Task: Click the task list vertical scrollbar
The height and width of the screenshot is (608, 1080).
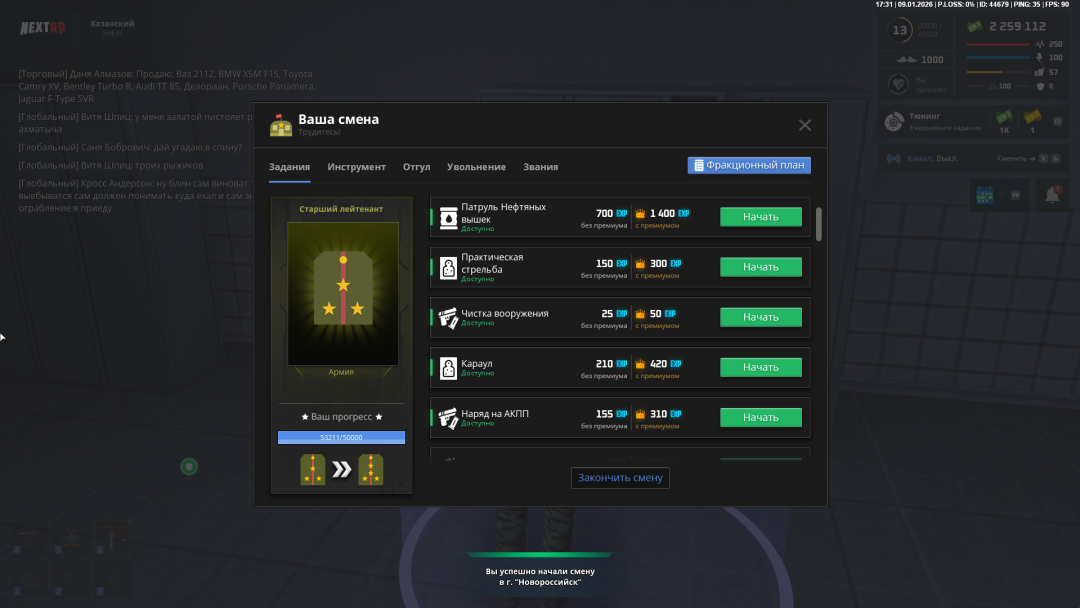Action: click(819, 224)
